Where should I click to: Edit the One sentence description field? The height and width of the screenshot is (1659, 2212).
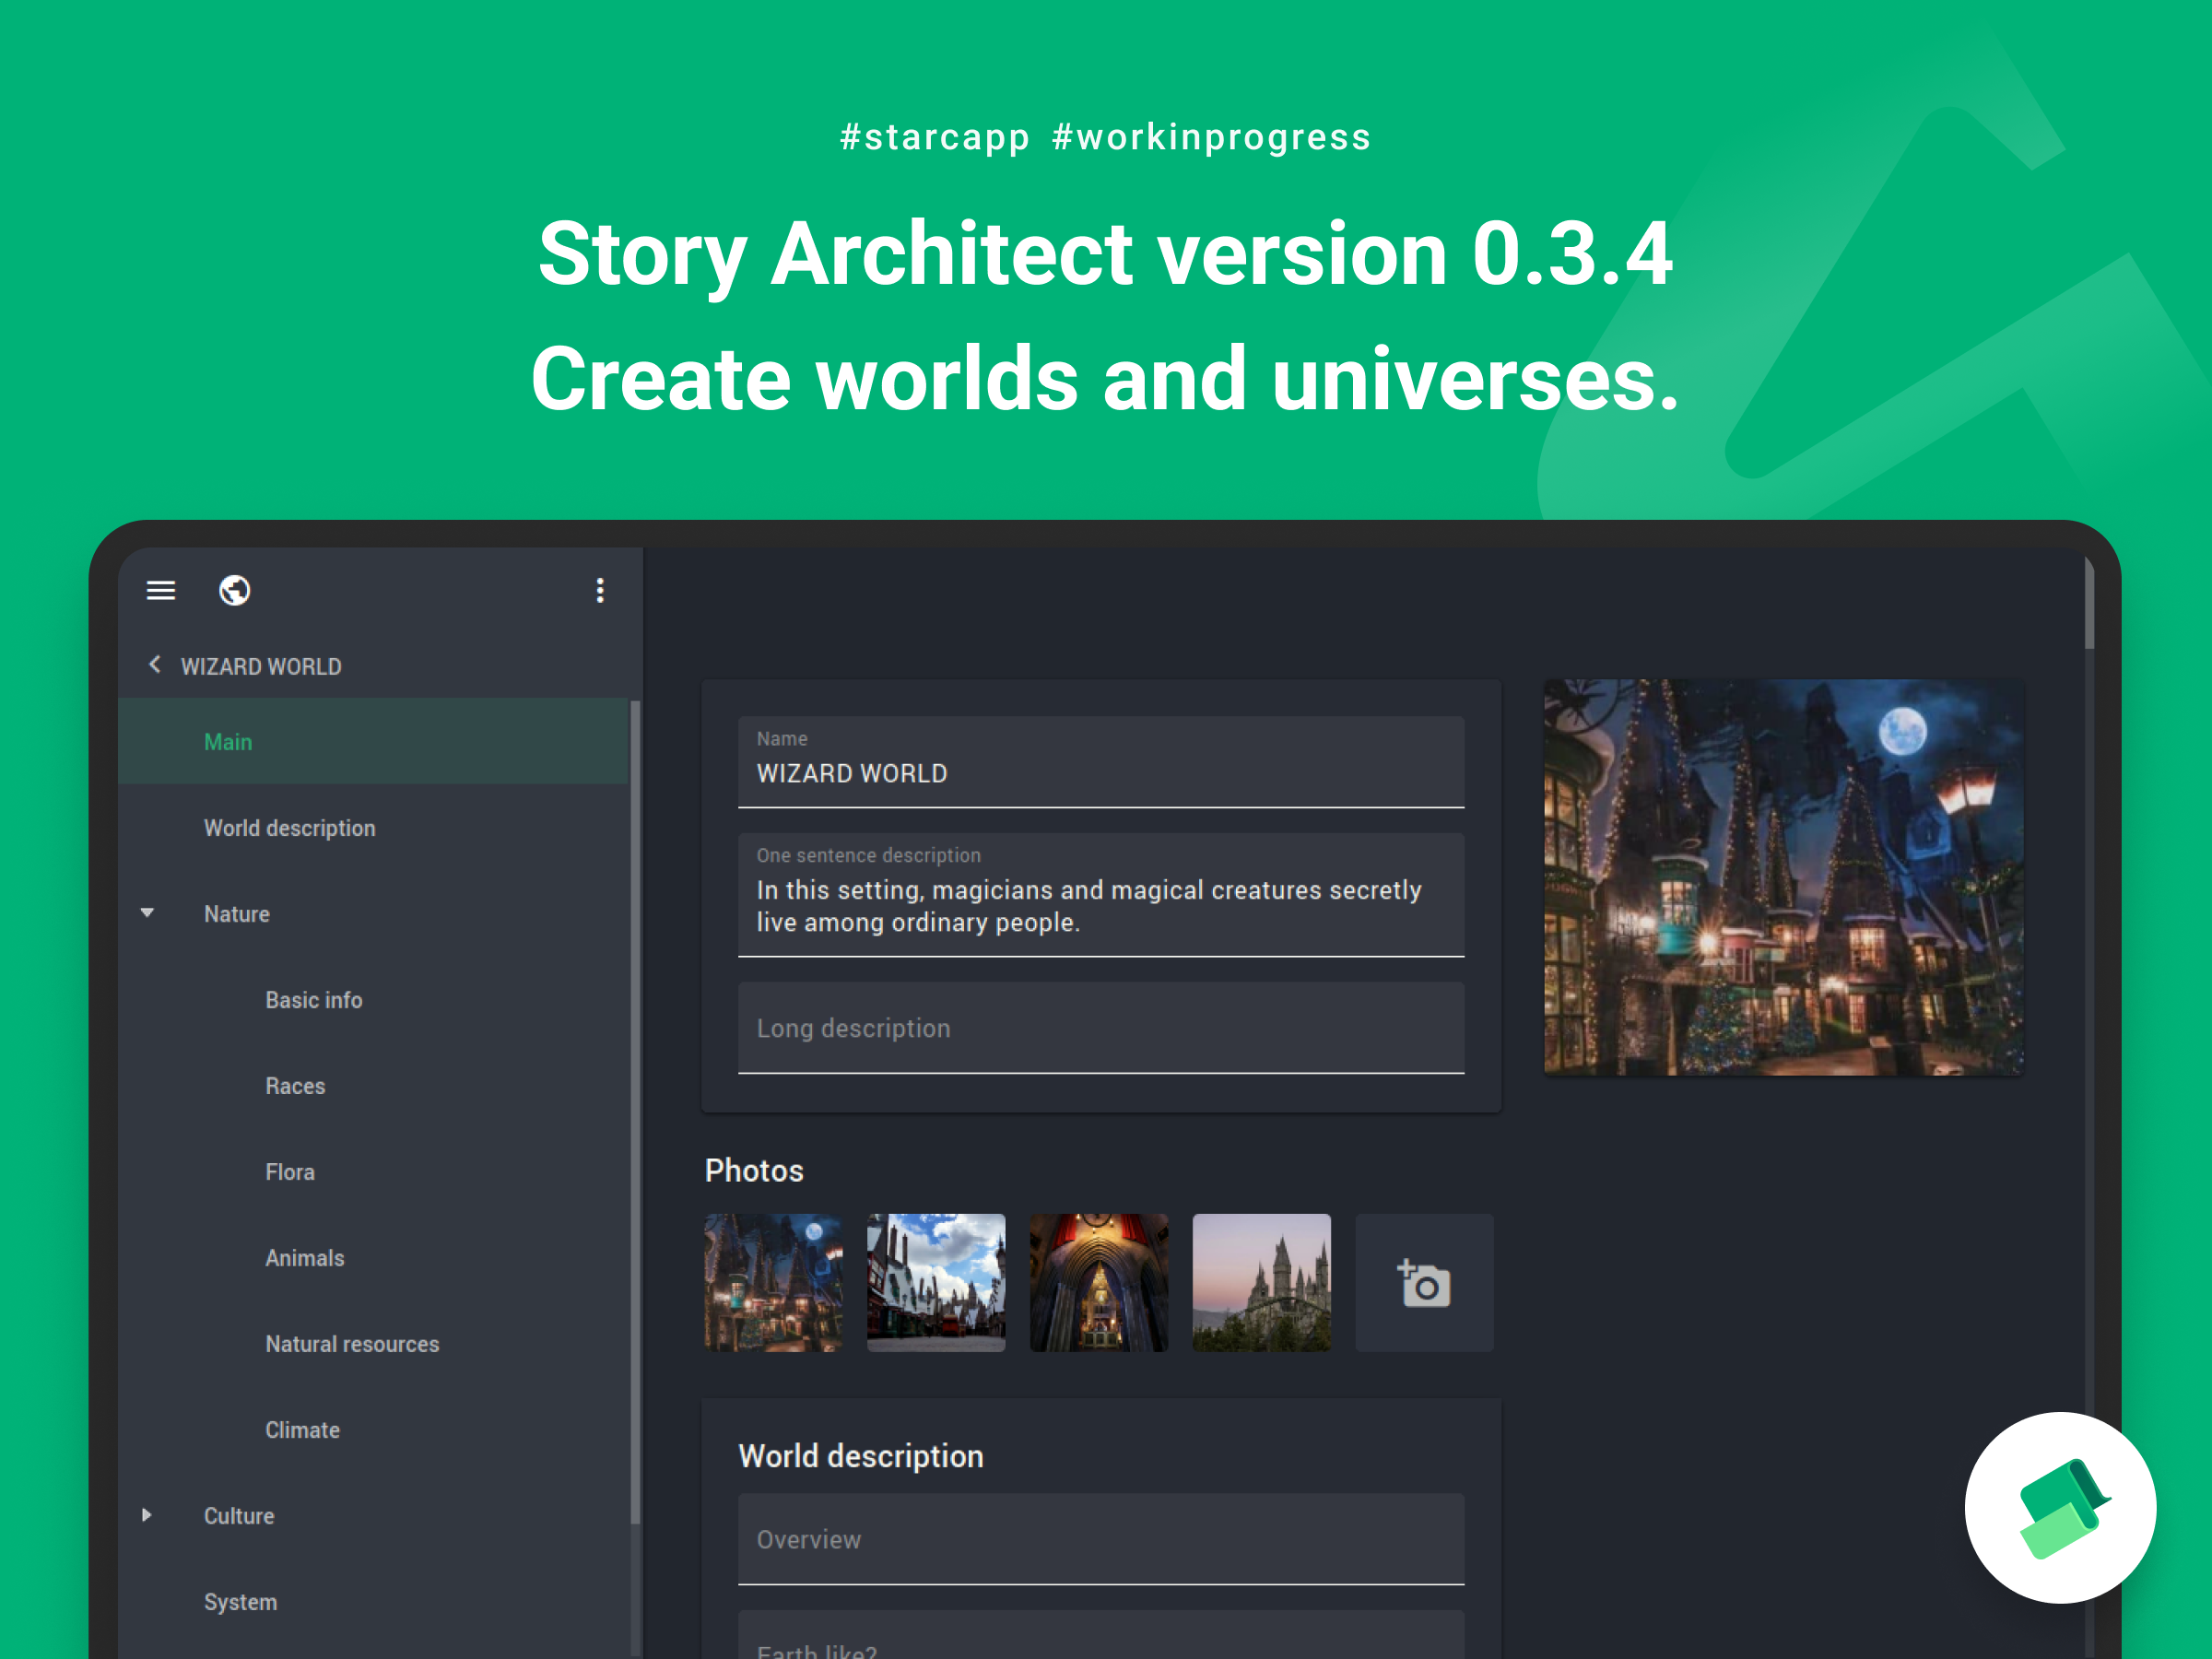(1101, 895)
